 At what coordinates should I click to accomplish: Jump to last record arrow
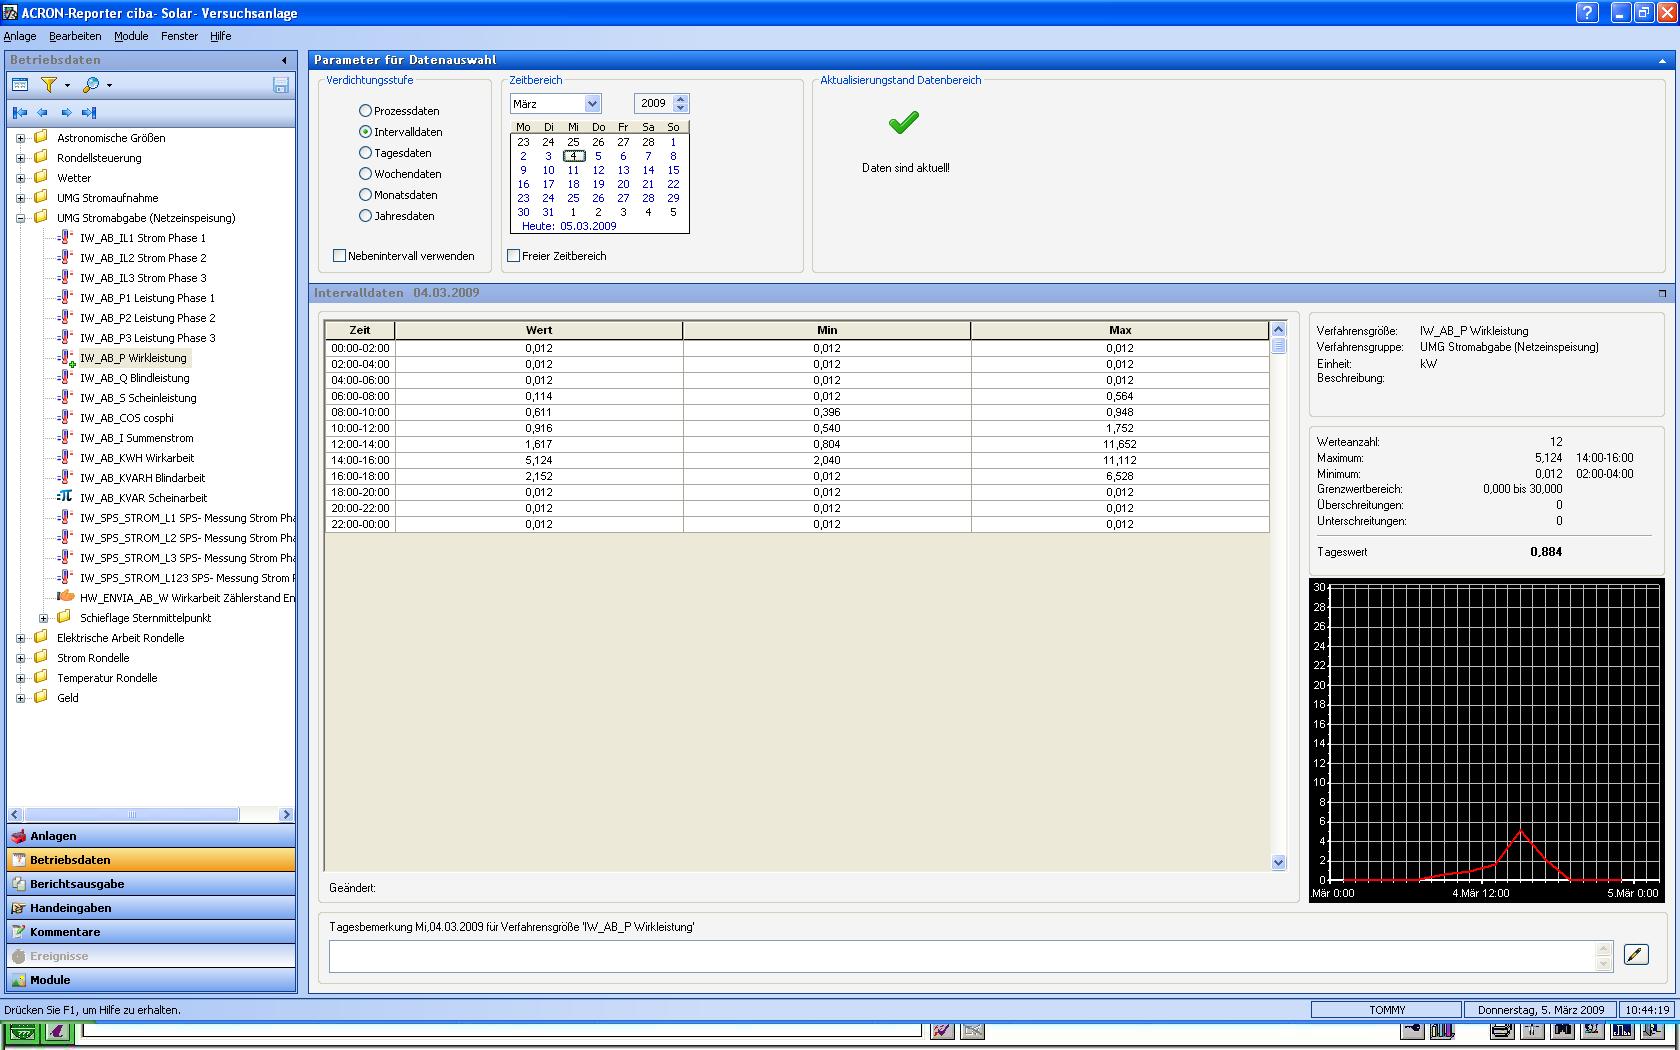pyautogui.click(x=89, y=113)
